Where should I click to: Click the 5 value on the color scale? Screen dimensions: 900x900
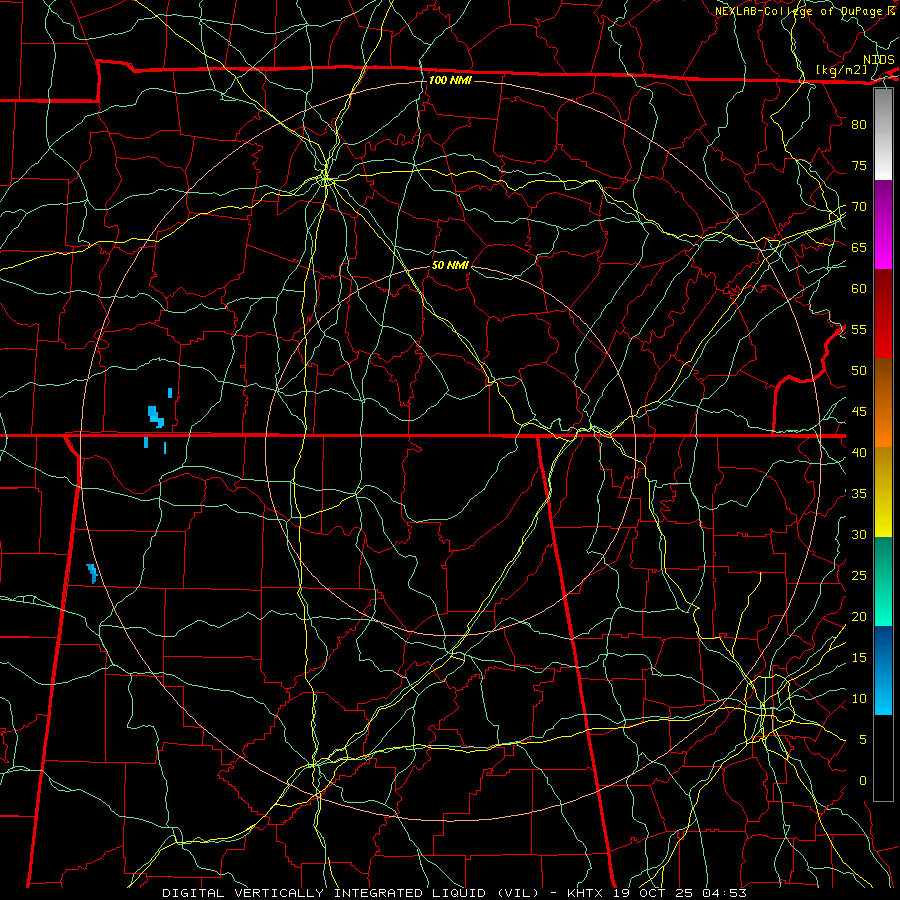863,739
